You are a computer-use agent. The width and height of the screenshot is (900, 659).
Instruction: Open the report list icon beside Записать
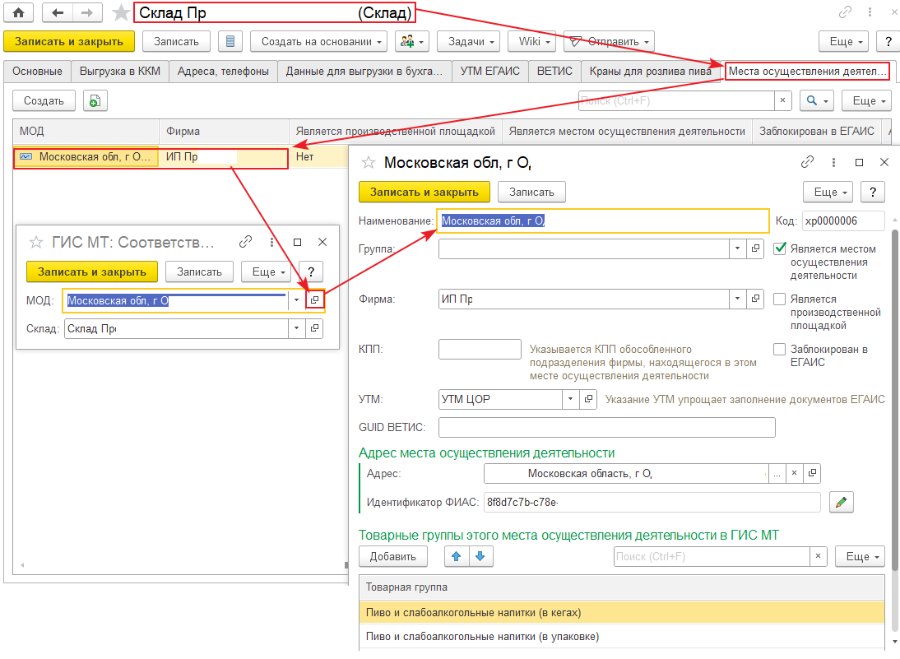(230, 41)
